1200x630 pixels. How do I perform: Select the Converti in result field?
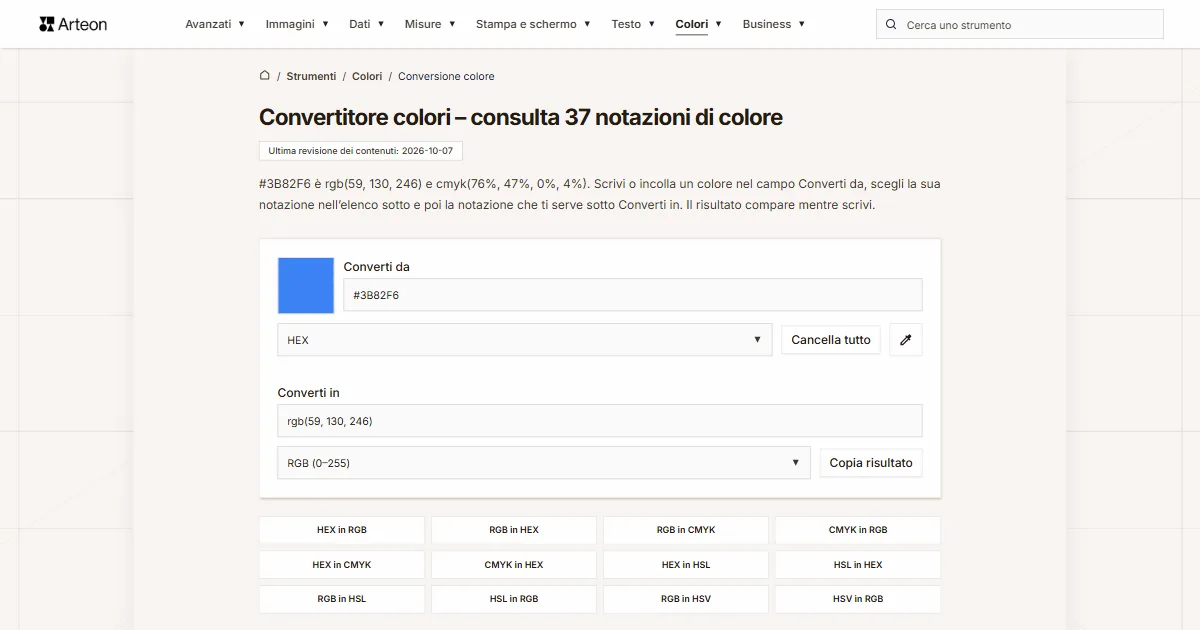(x=600, y=421)
